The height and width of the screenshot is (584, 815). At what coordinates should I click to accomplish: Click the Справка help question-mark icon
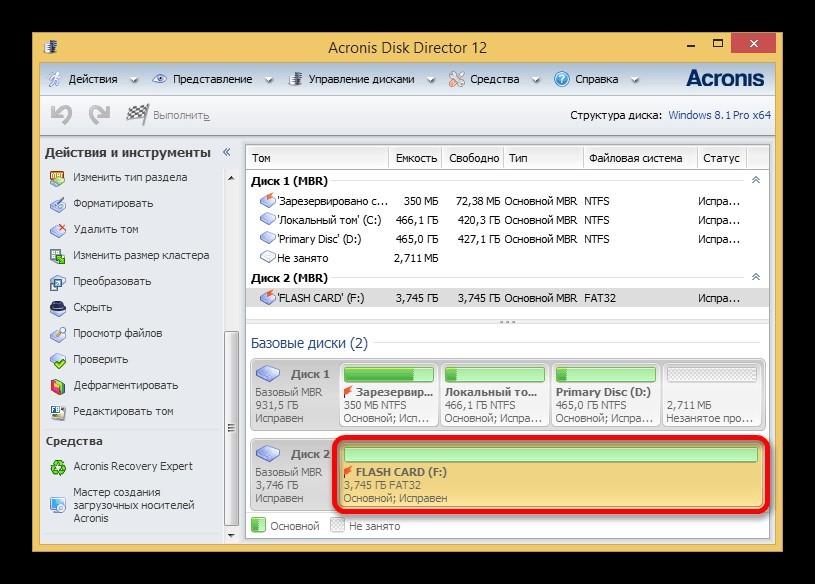[x=561, y=79]
